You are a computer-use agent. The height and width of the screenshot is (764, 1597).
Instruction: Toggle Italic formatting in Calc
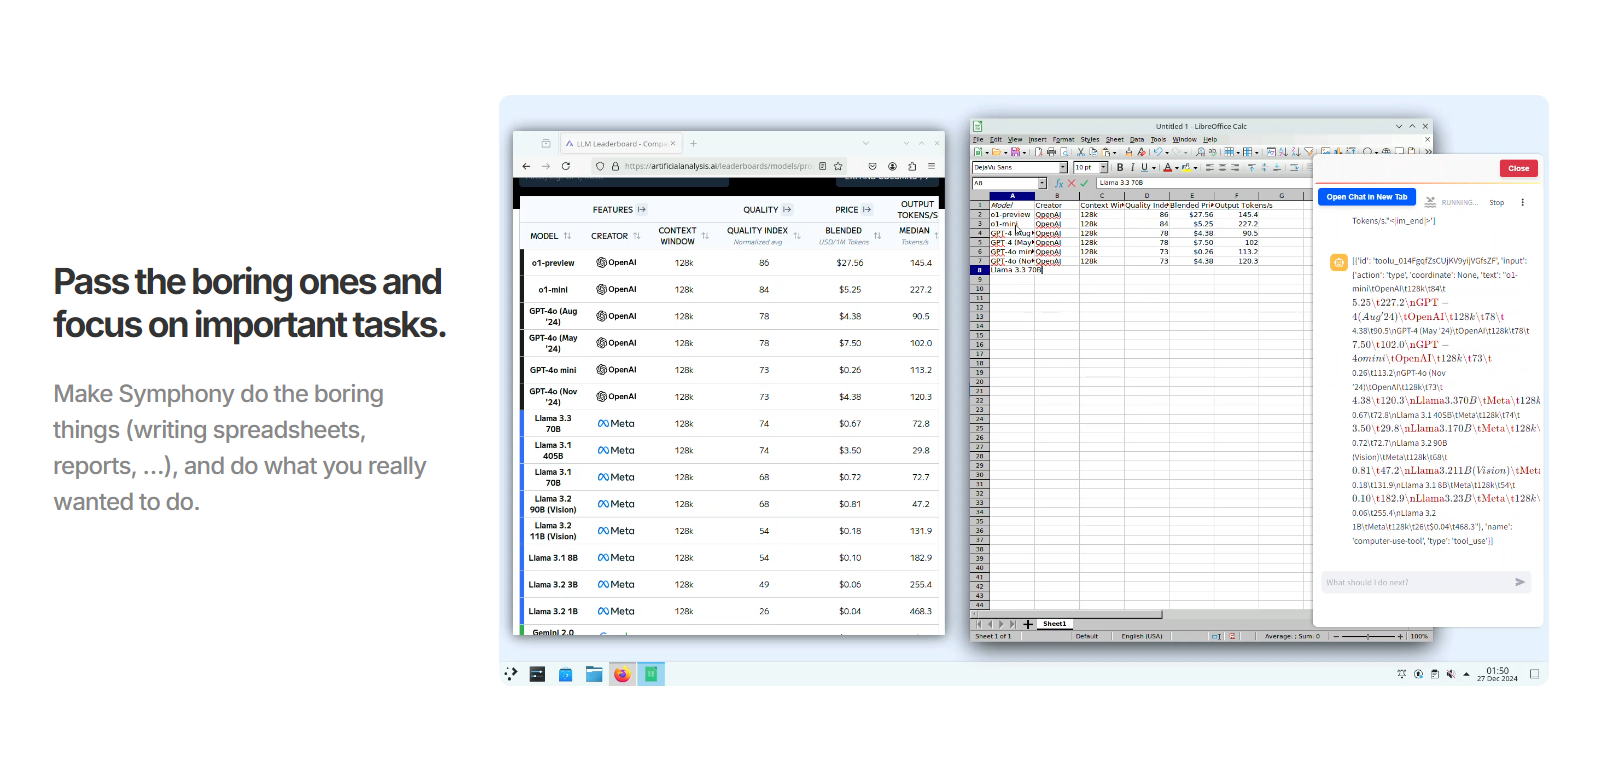pyautogui.click(x=1132, y=168)
